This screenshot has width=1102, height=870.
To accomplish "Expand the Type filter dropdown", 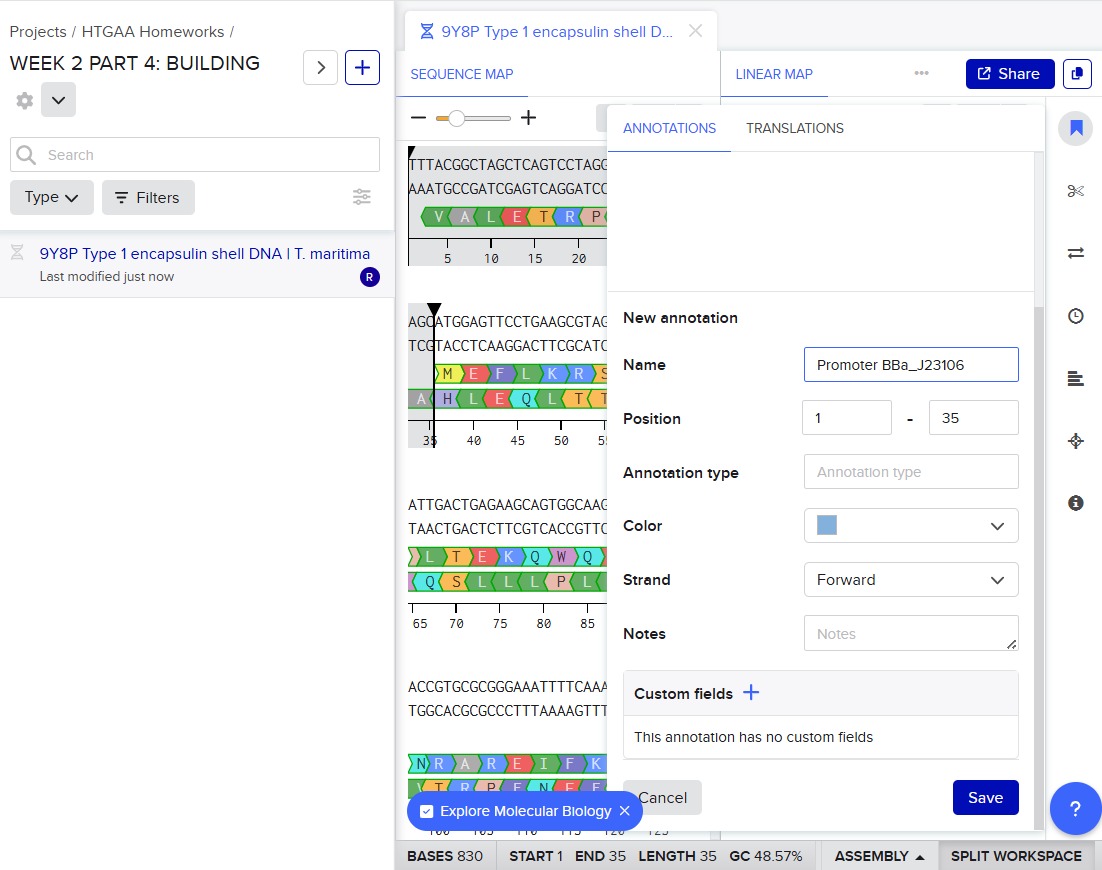I will point(52,198).
